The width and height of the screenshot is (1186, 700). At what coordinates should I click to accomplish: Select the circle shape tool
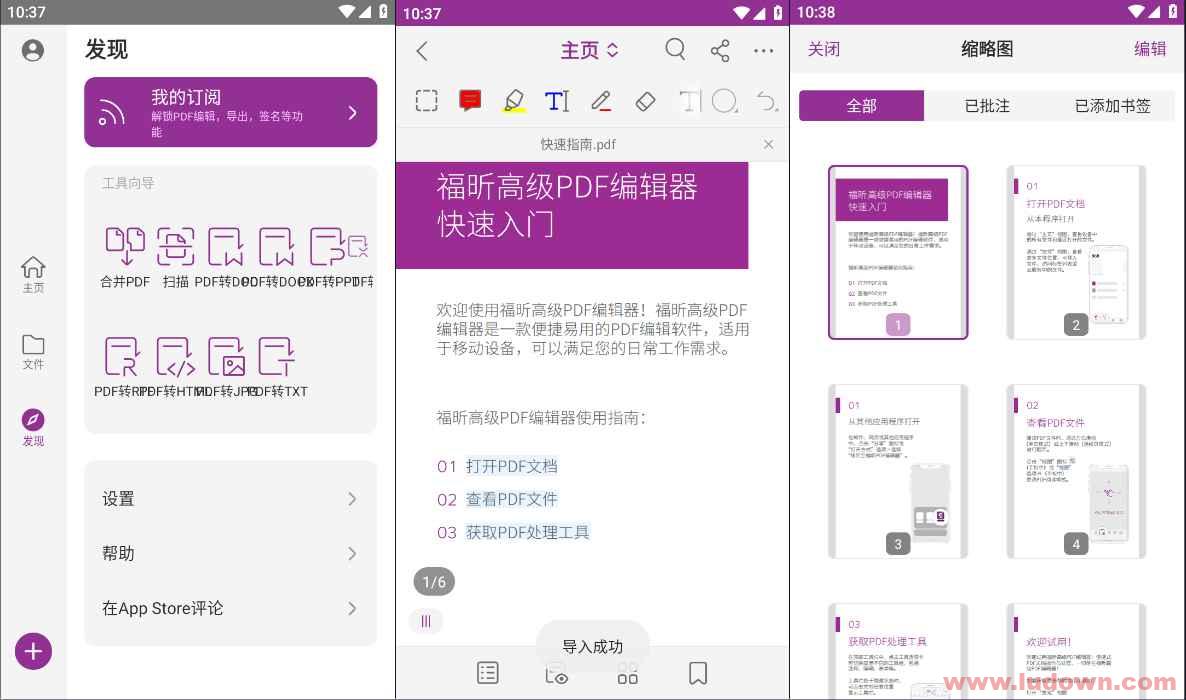(725, 101)
